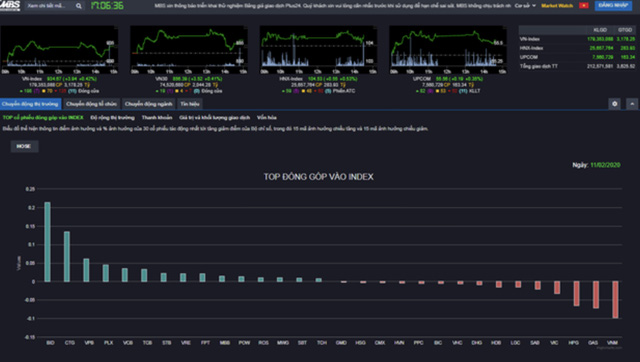Click the VPB bar in chart
Image resolution: width=640 pixels, height=362 pixels.
pos(86,270)
